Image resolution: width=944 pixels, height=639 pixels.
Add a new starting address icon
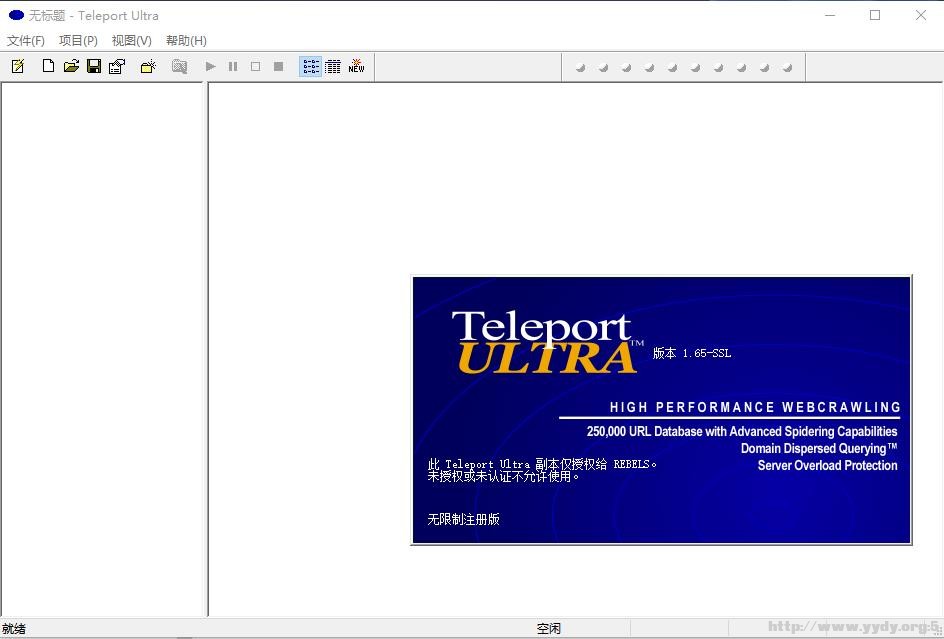pyautogui.click(x=148, y=66)
